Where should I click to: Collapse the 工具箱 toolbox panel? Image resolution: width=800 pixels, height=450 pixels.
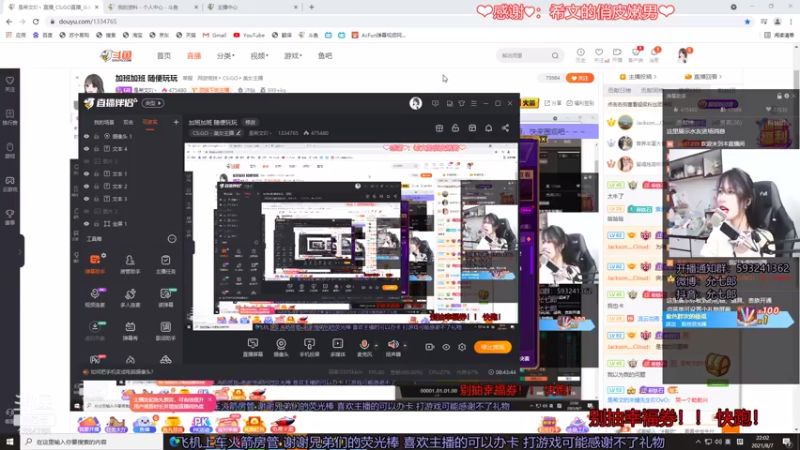click(x=172, y=239)
